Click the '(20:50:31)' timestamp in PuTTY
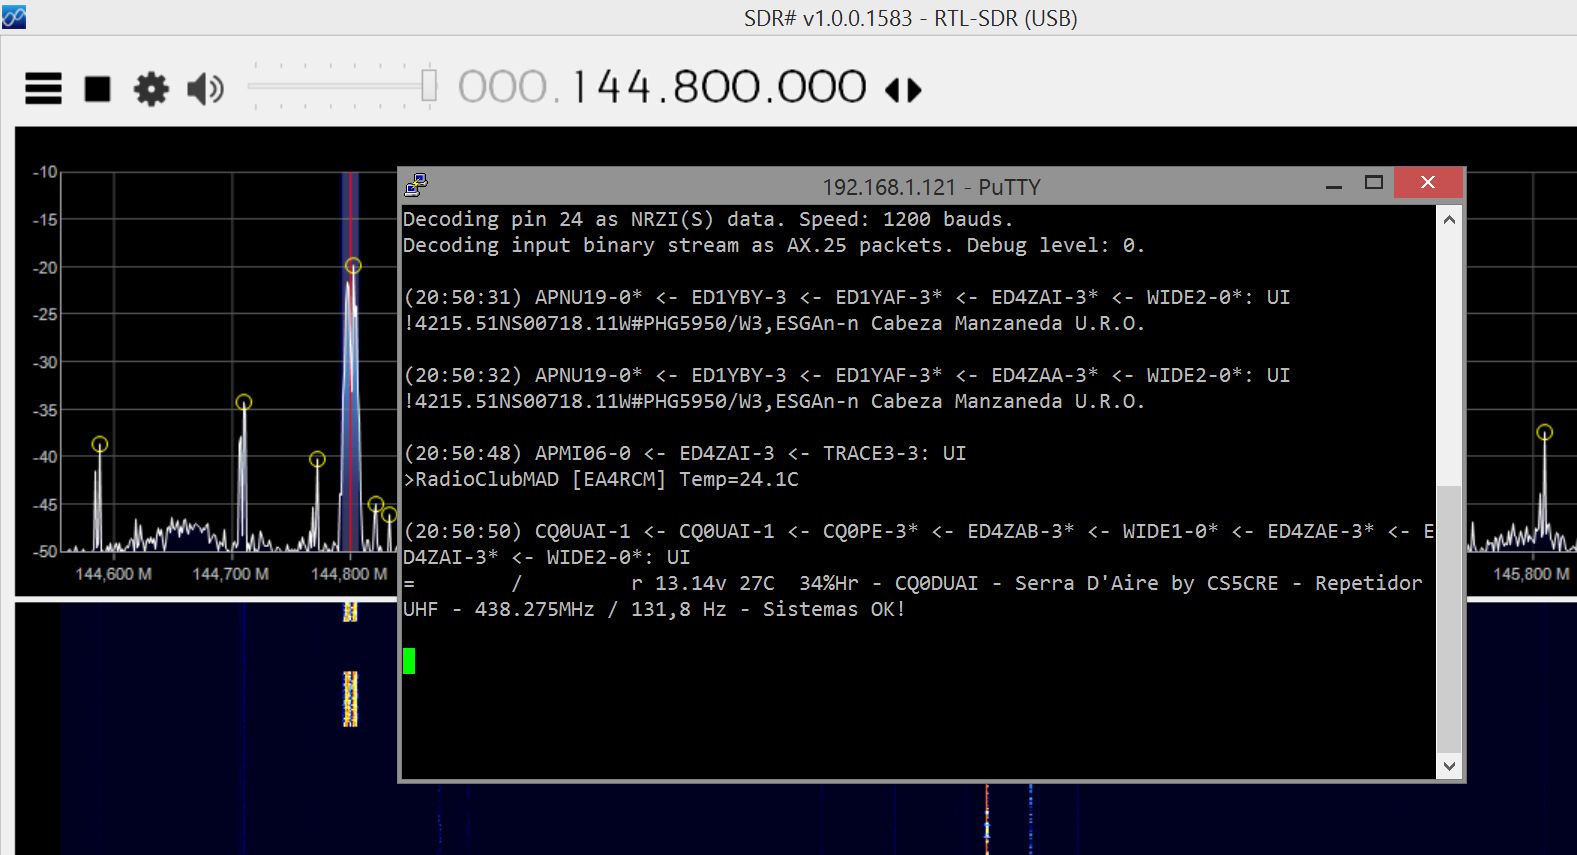 (463, 297)
